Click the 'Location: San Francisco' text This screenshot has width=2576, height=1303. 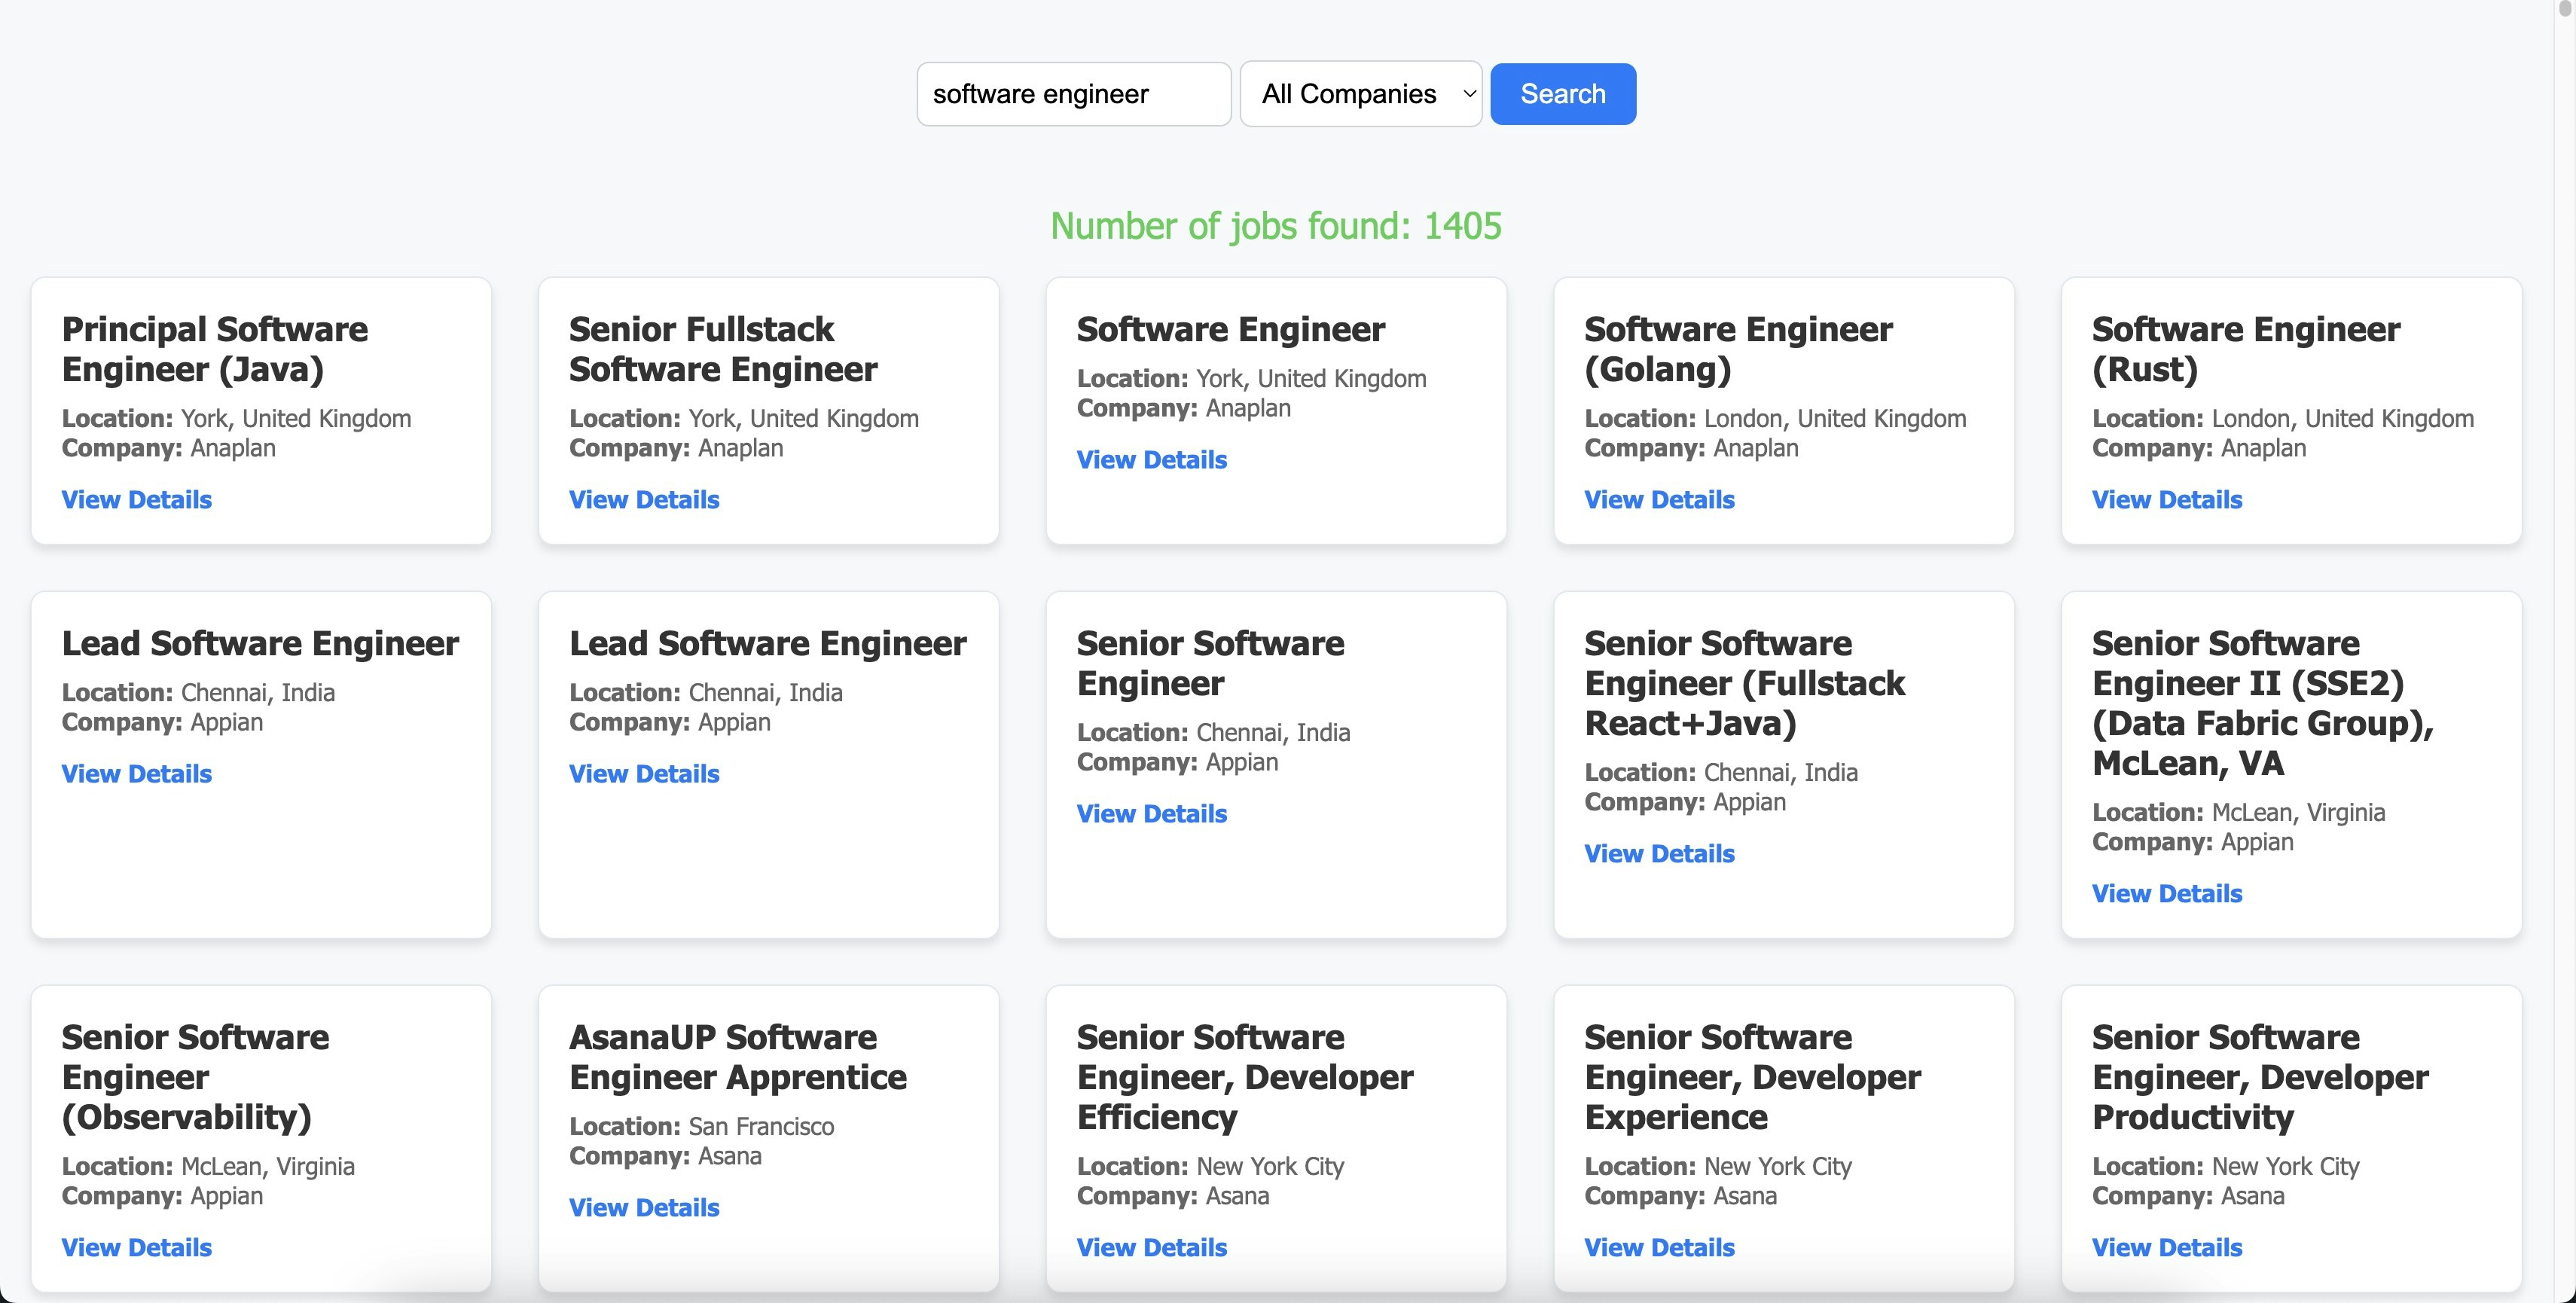pyautogui.click(x=702, y=1126)
